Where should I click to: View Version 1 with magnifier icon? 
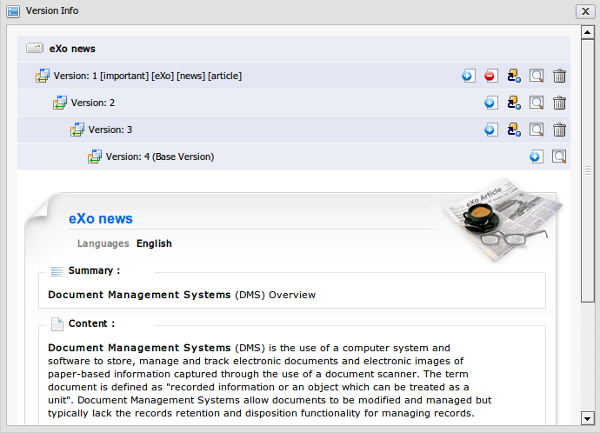(537, 75)
